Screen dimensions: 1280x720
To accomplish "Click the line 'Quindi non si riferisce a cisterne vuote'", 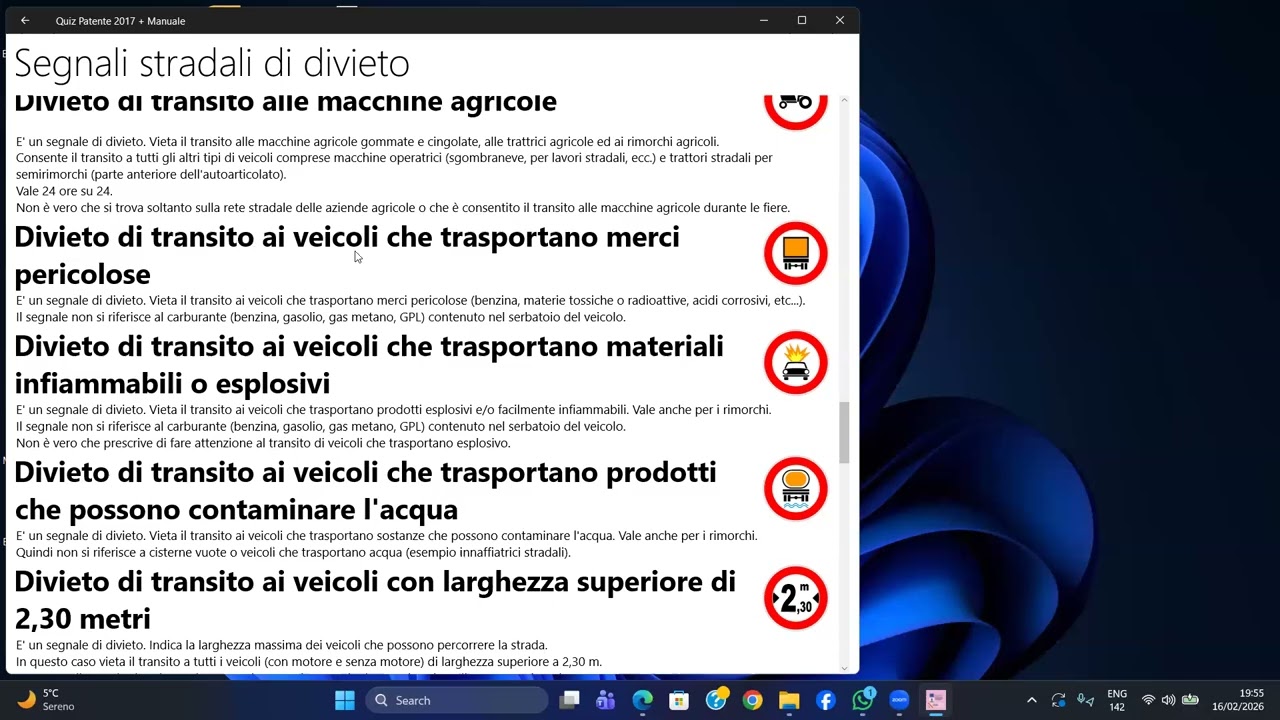I will (x=293, y=552).
